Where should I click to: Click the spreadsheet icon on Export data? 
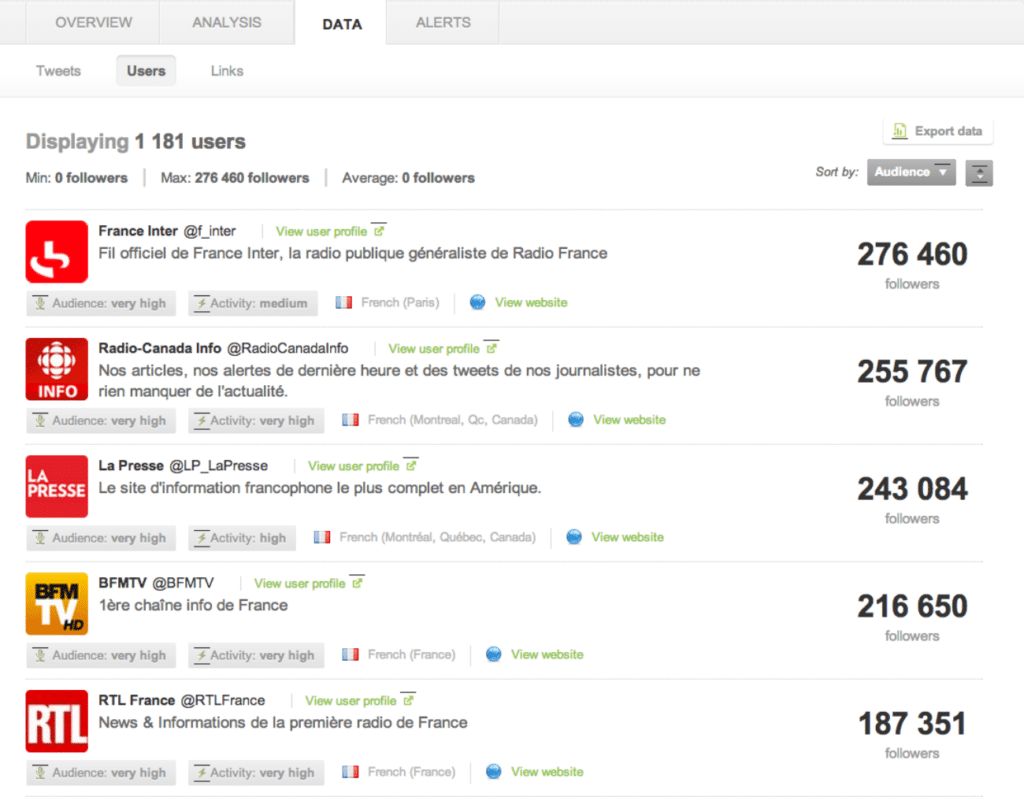tap(900, 131)
